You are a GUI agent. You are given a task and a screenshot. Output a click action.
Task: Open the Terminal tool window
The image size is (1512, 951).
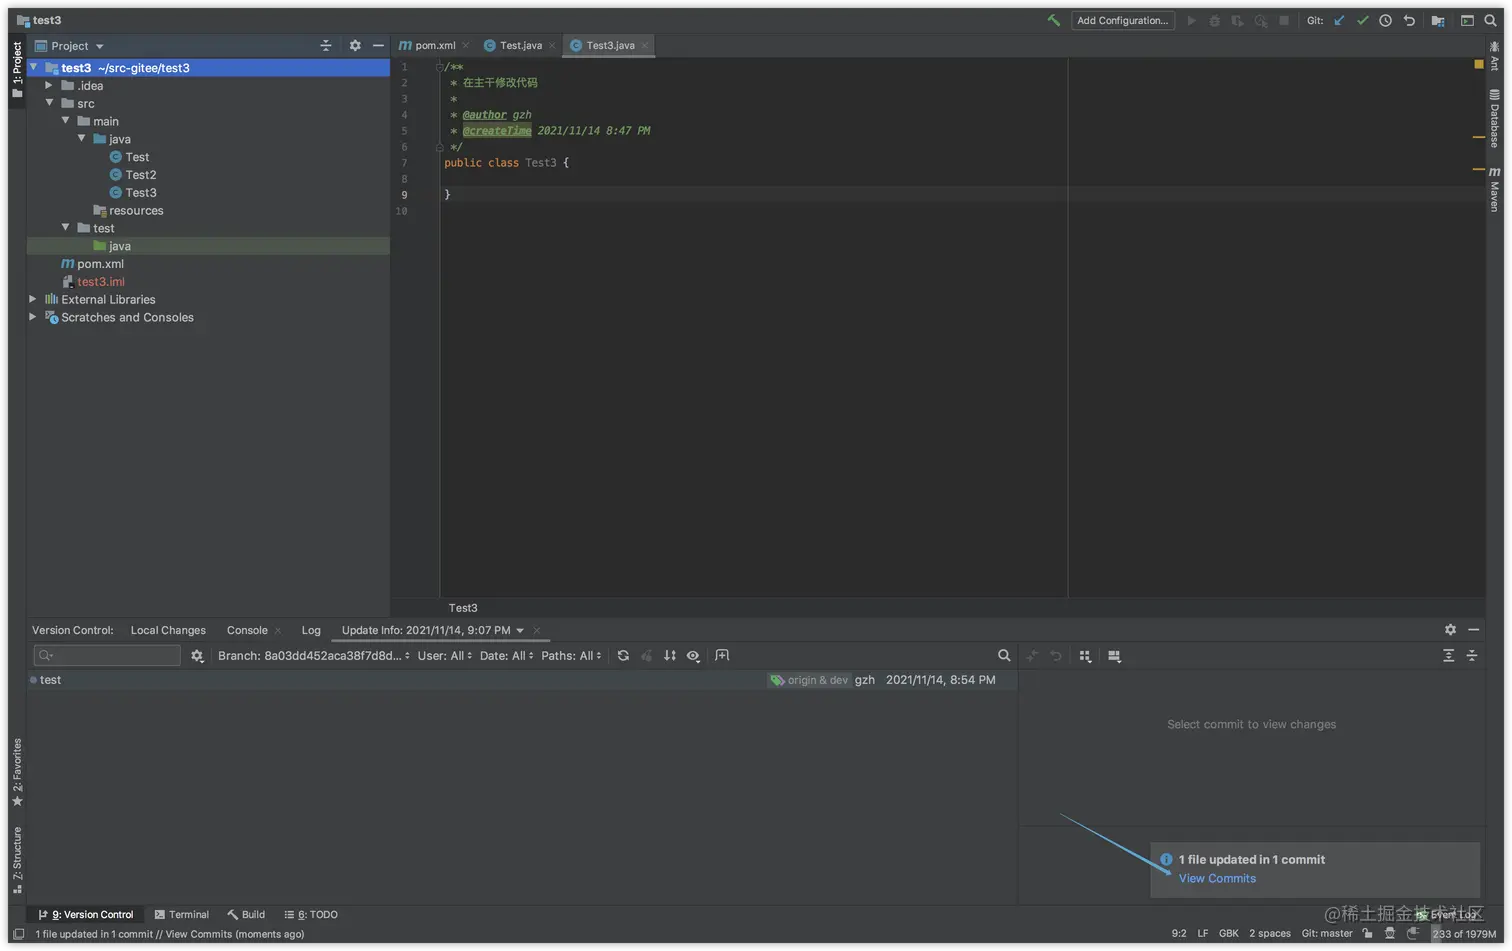coord(182,914)
